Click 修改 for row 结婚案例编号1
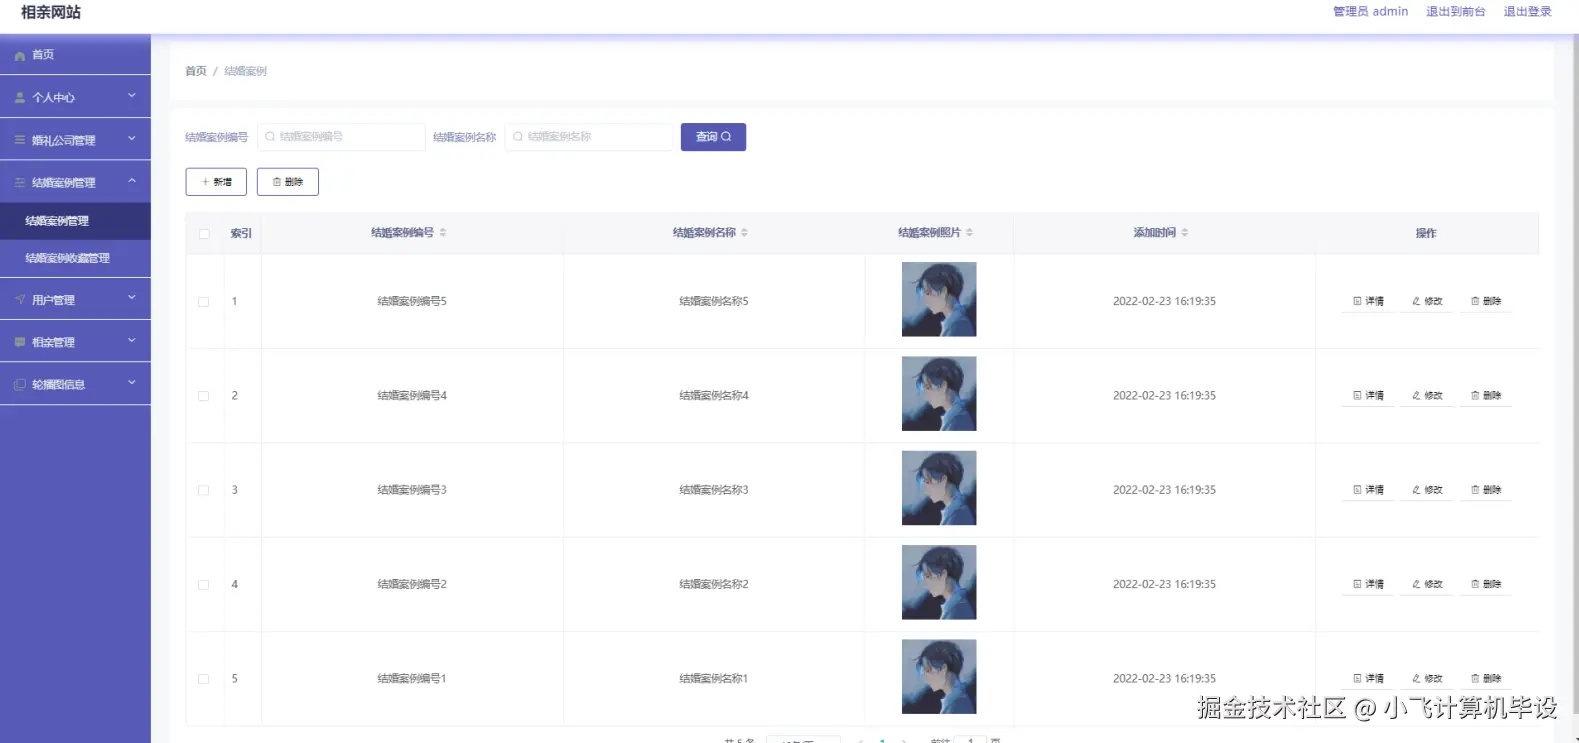This screenshot has width=1579, height=743. click(1427, 678)
